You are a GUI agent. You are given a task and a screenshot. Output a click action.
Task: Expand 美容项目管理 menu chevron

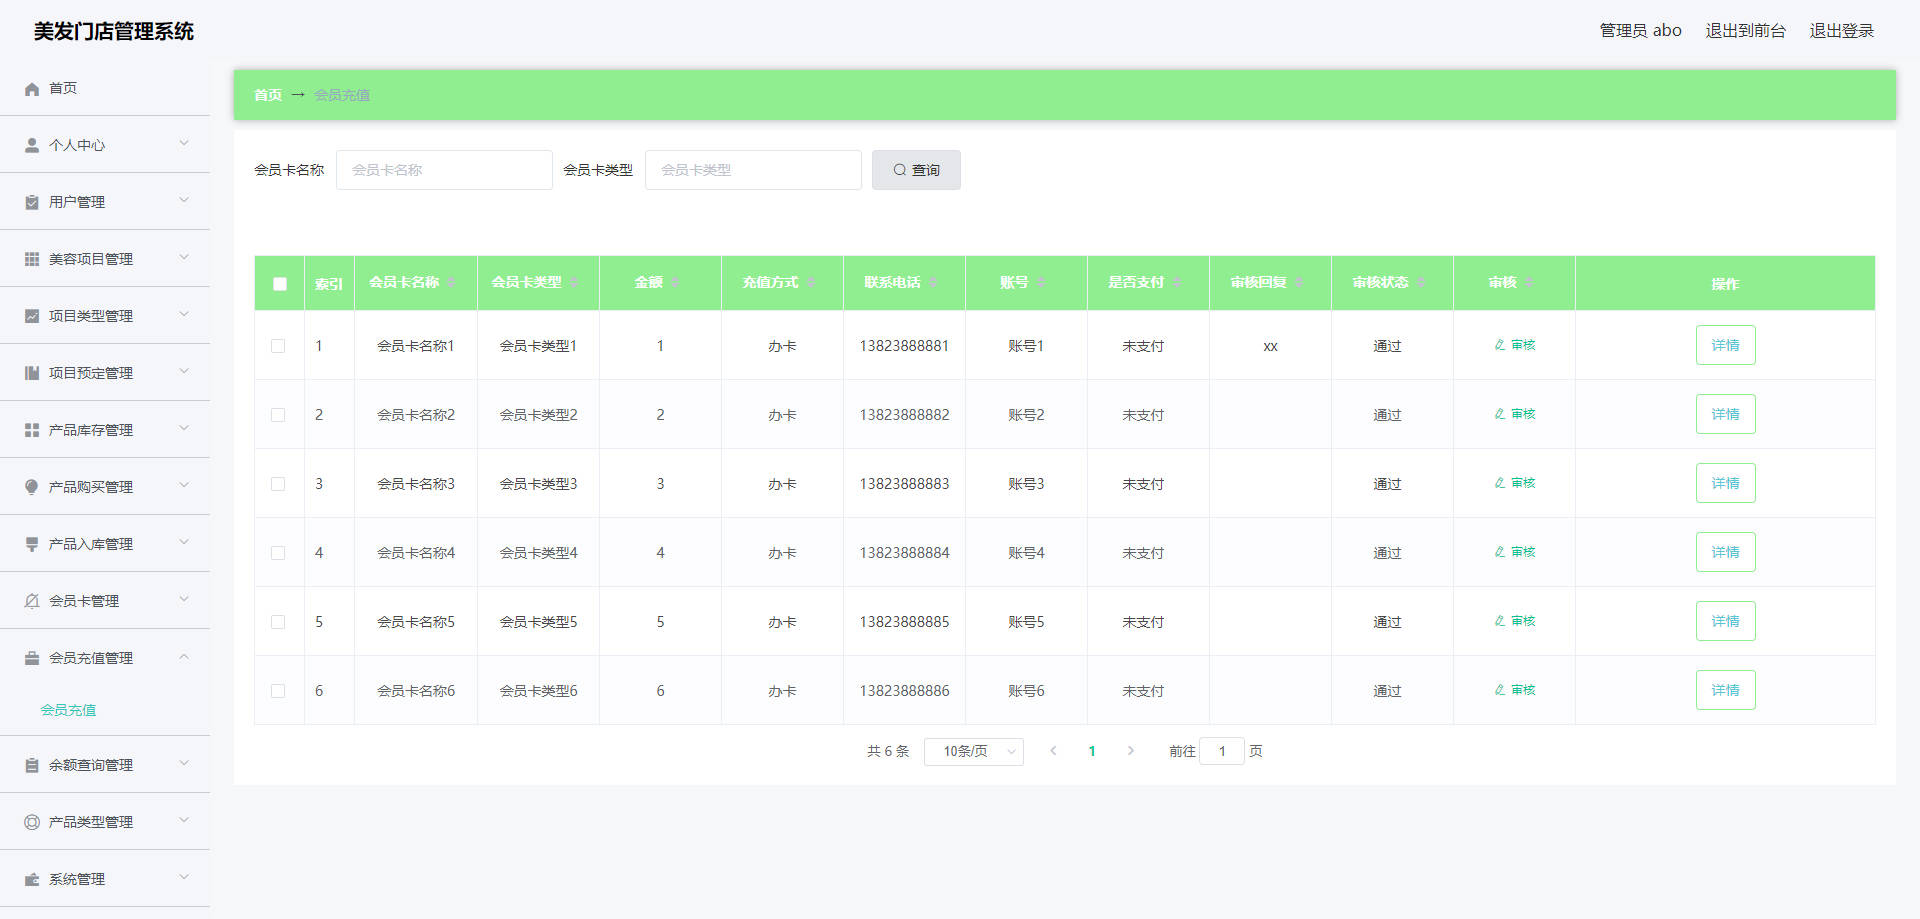184,257
